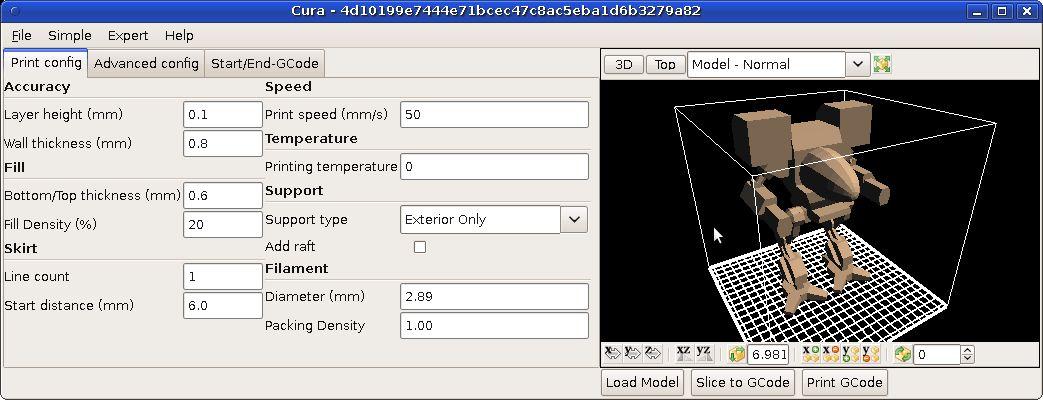Decrease the rotation value with down arrow
The height and width of the screenshot is (400, 1043).
[x=968, y=359]
